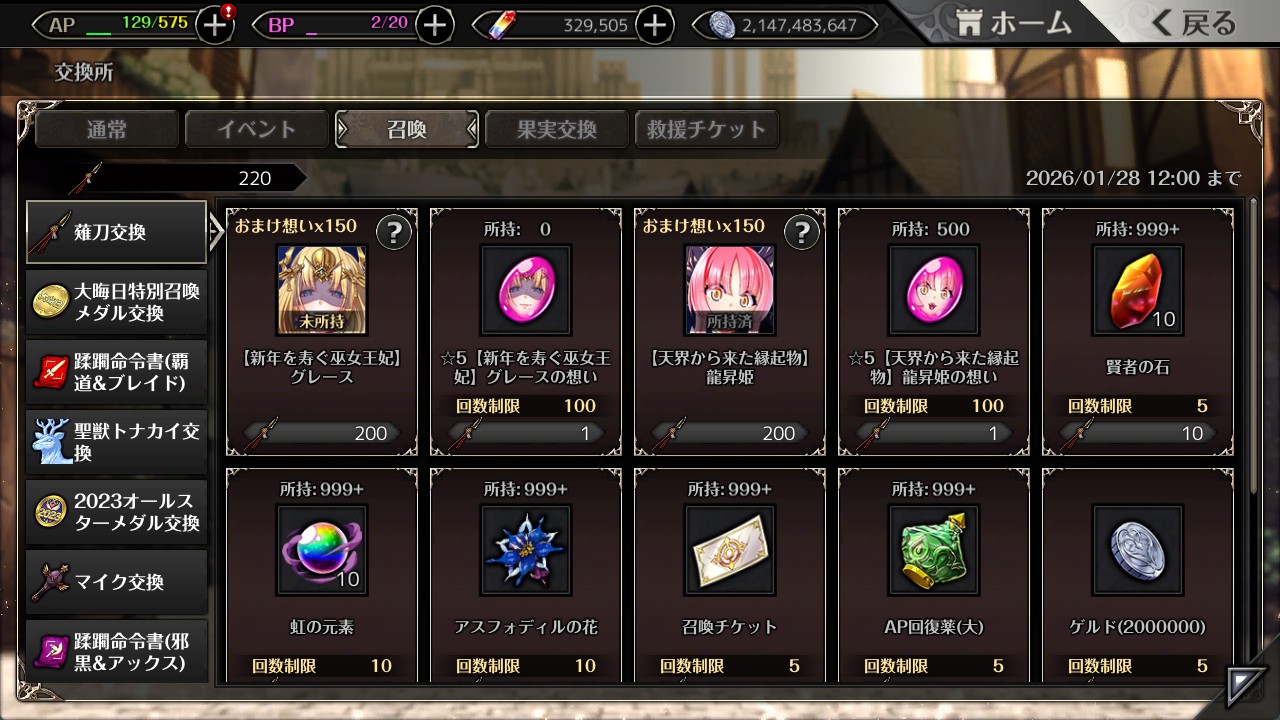Switch to the イベント tab
This screenshot has height=720, width=1280.
coord(257,129)
